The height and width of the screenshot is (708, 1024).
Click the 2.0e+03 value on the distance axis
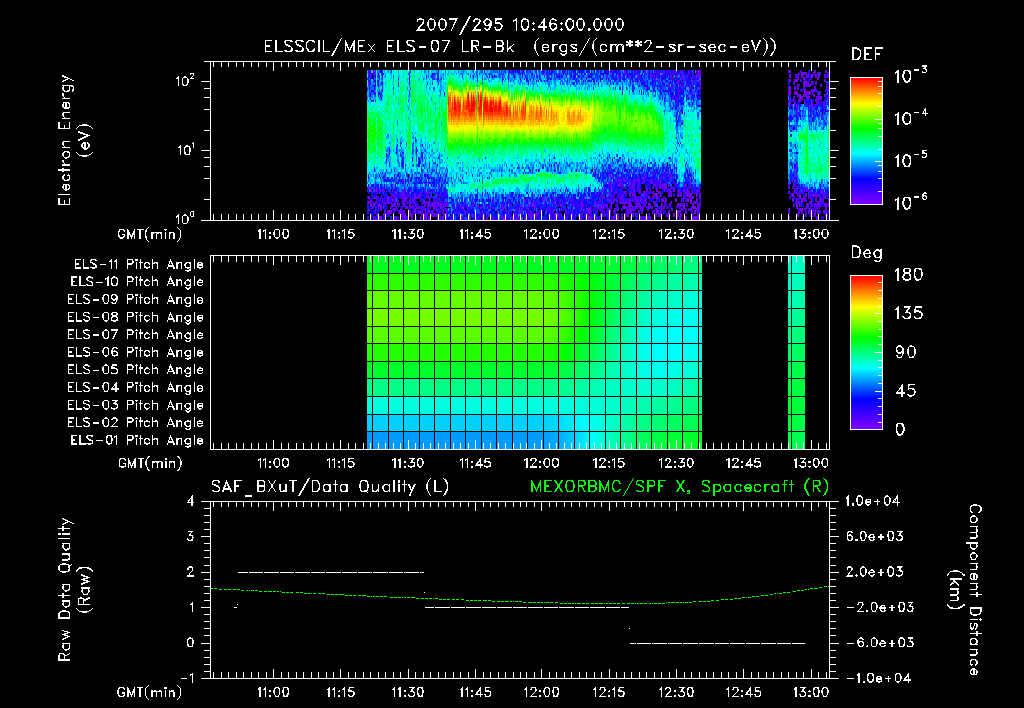click(x=875, y=572)
